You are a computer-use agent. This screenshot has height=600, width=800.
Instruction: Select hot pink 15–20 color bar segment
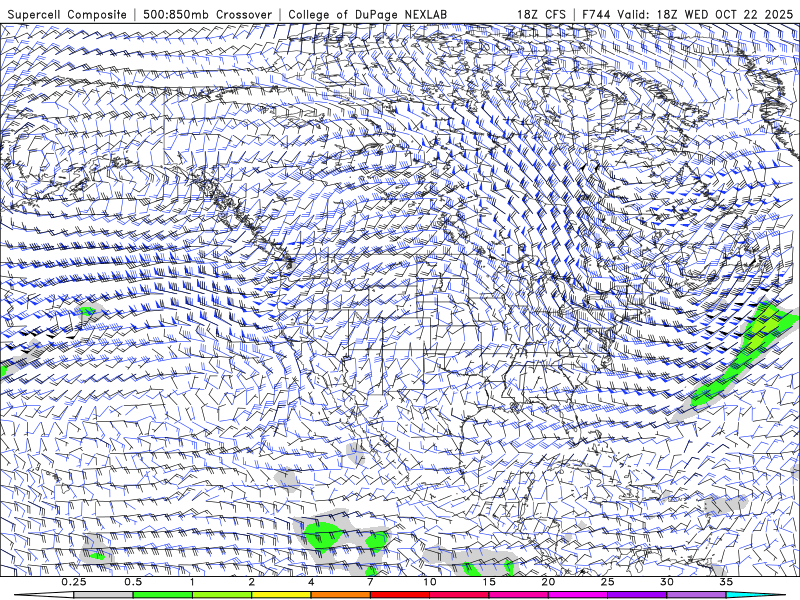pos(518,595)
